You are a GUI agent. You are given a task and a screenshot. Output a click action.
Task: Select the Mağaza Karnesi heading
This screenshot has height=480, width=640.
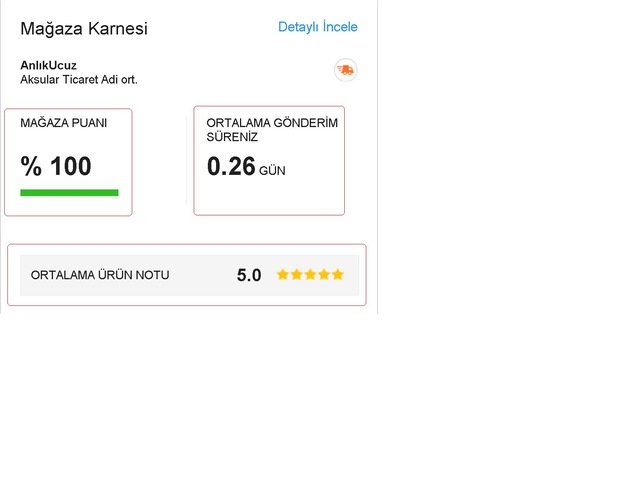tap(84, 29)
